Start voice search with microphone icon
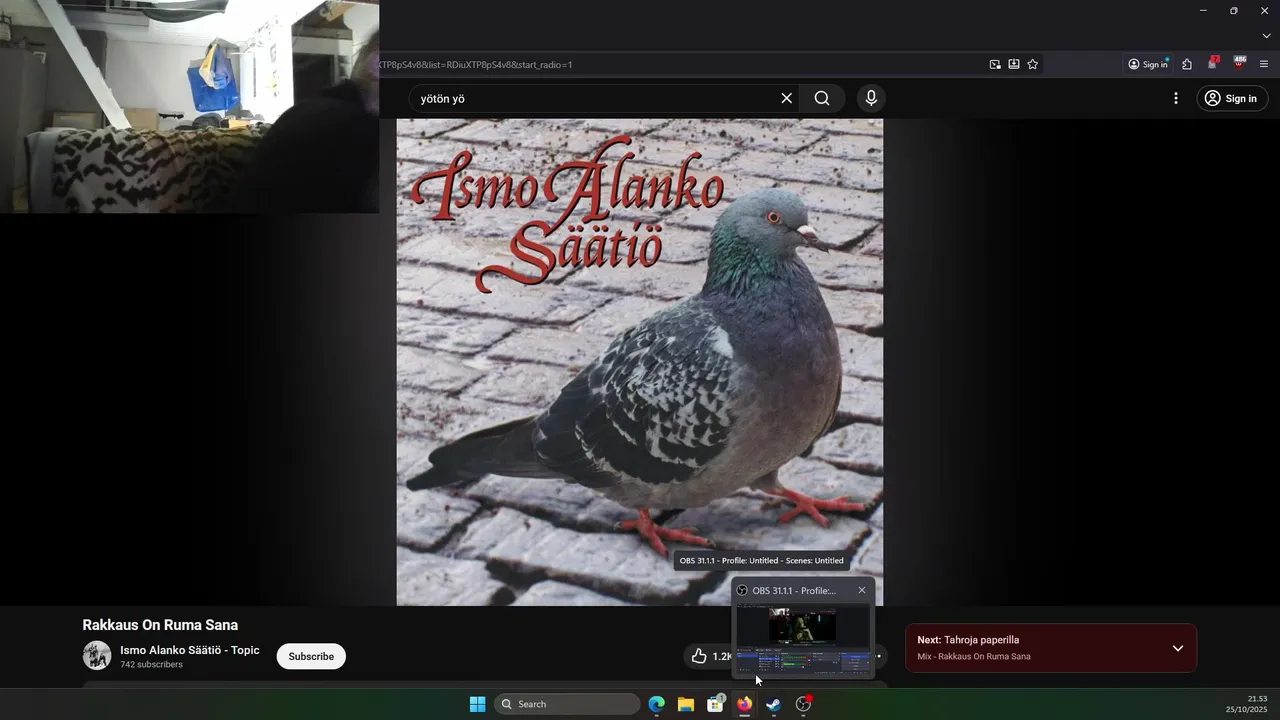Viewport: 1280px width, 720px height. (871, 98)
